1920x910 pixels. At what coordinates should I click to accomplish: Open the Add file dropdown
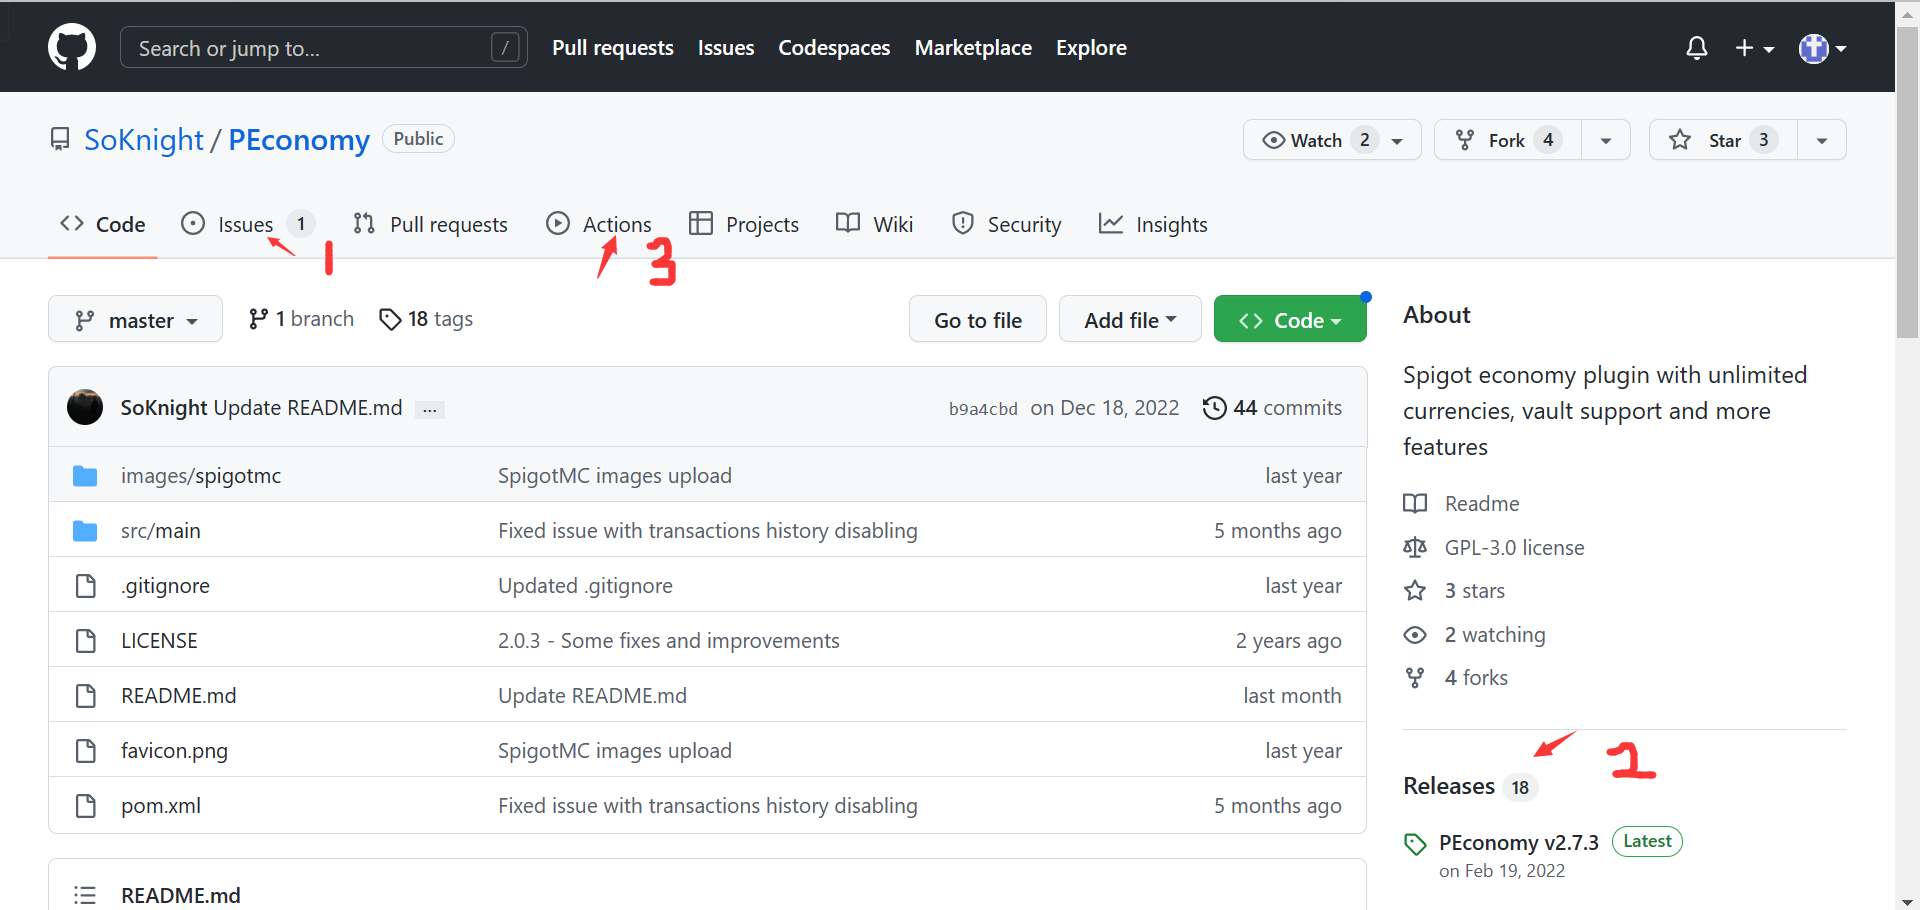(1130, 320)
